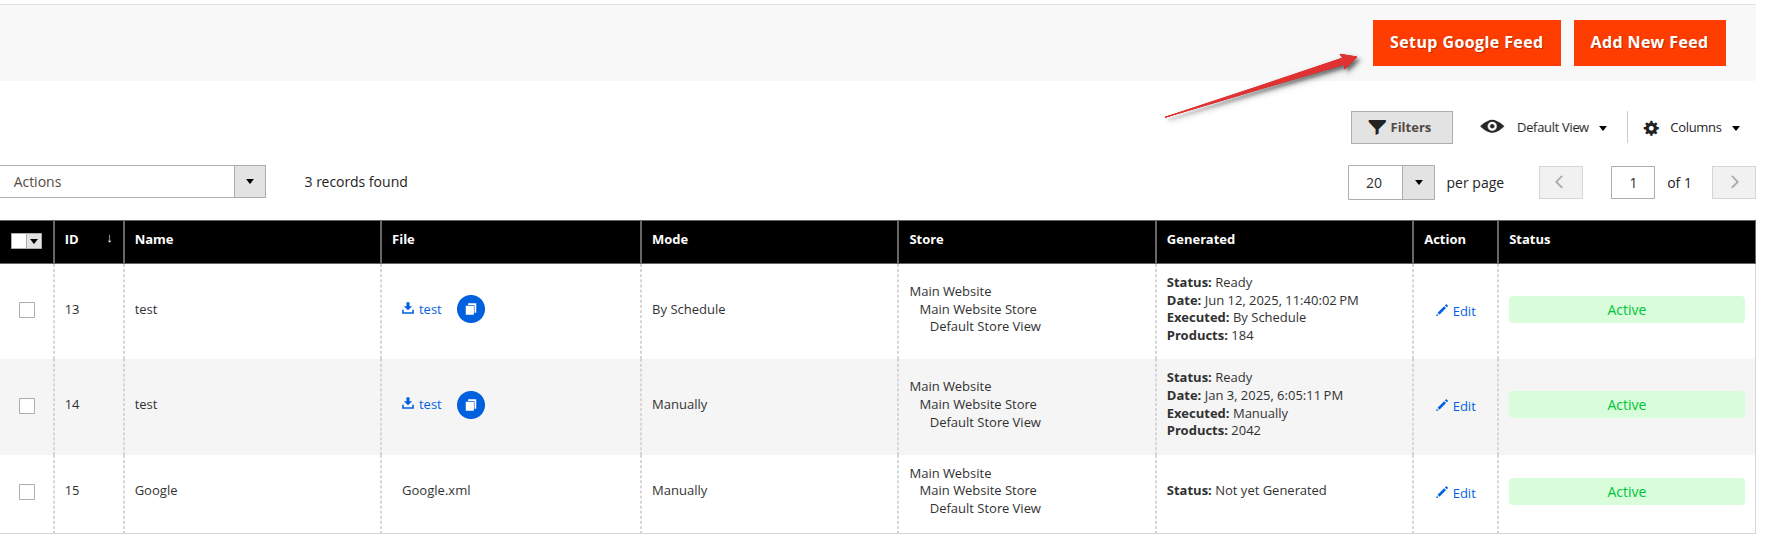
Task: Click Setup Google Feed button
Action: (1466, 43)
